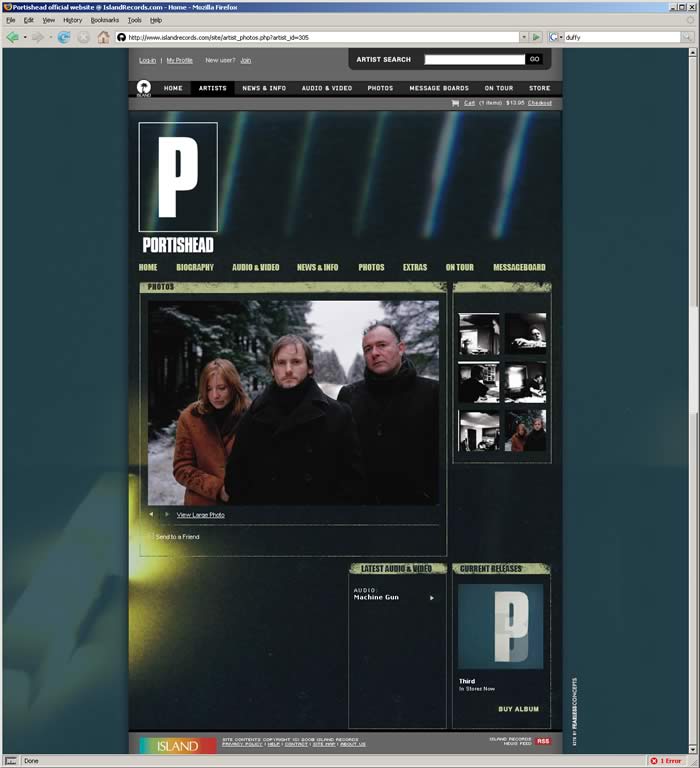Click the Stop loading icon

pyautogui.click(x=84, y=37)
